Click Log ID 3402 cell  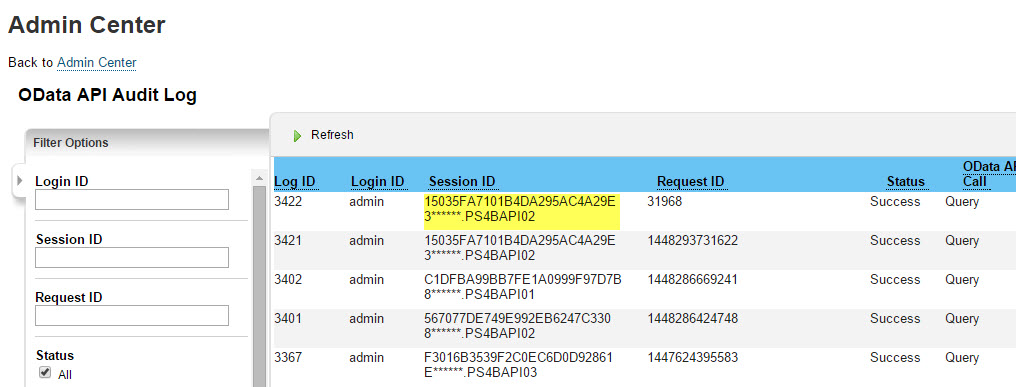288,279
